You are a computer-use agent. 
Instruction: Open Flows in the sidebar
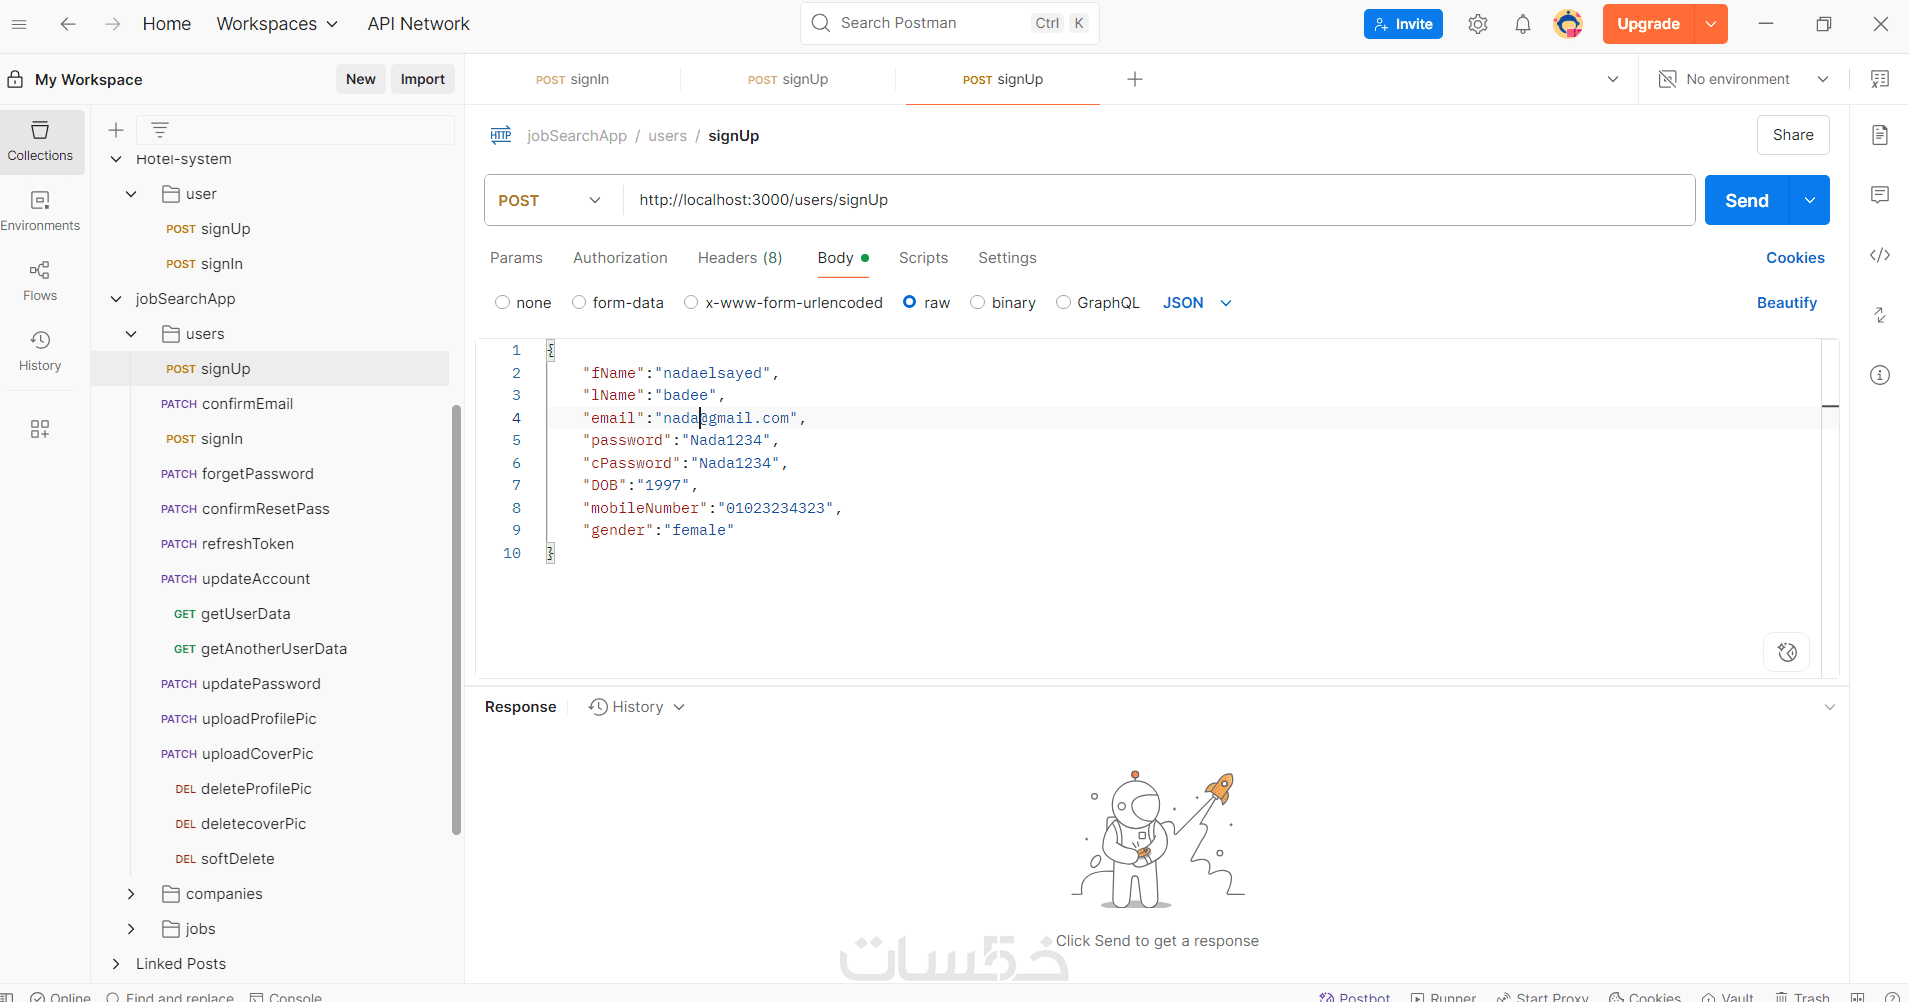40,282
